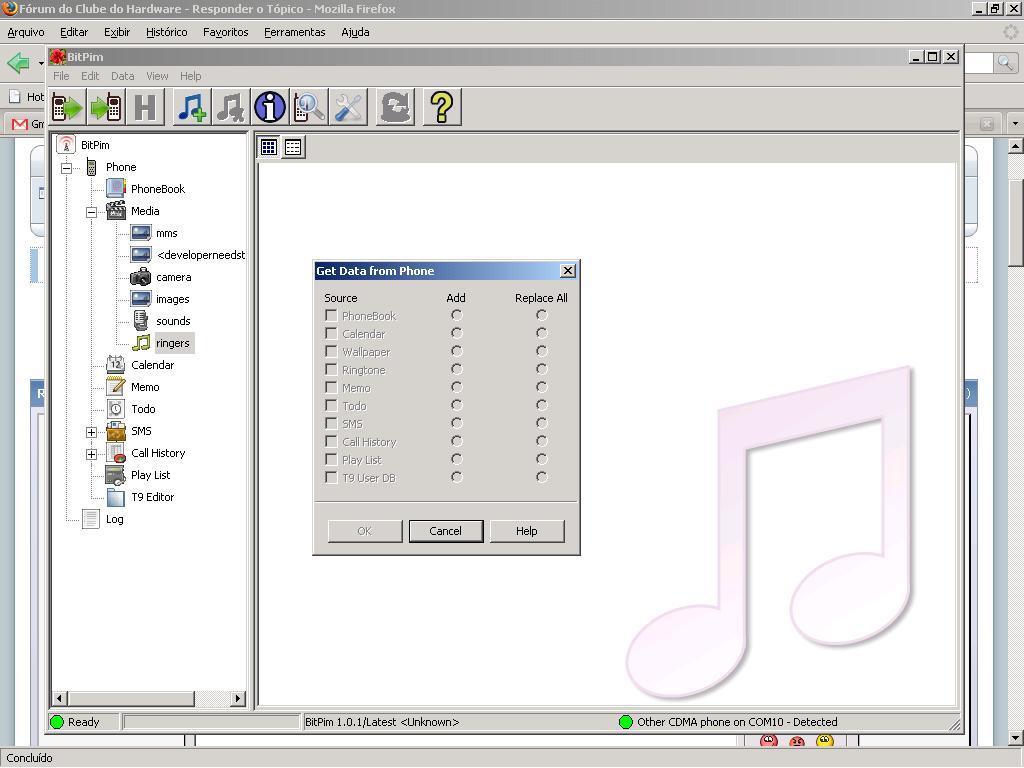Open the Memo tree item
This screenshot has height=768, width=1024.
coord(145,387)
